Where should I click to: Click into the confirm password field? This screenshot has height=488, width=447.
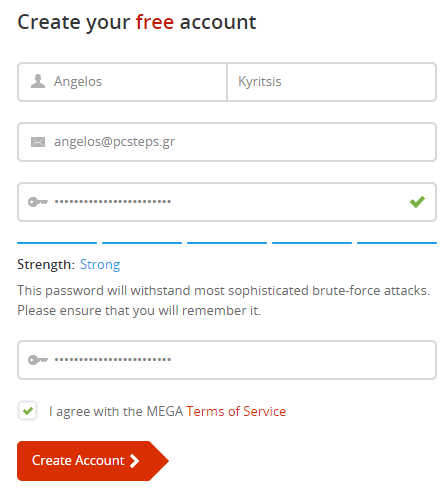(x=227, y=360)
